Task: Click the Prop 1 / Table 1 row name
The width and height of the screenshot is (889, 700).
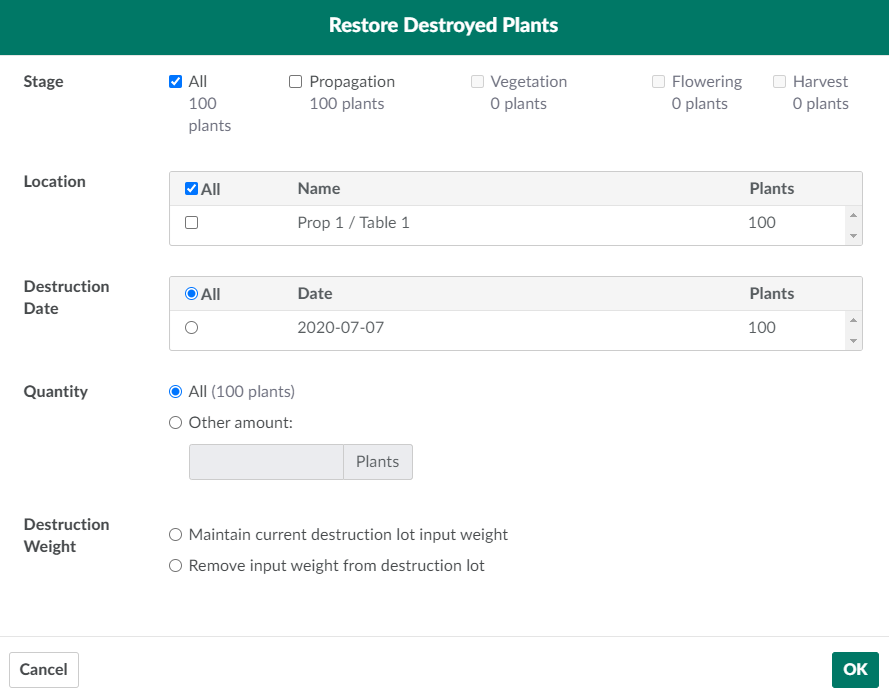Action: click(x=353, y=223)
